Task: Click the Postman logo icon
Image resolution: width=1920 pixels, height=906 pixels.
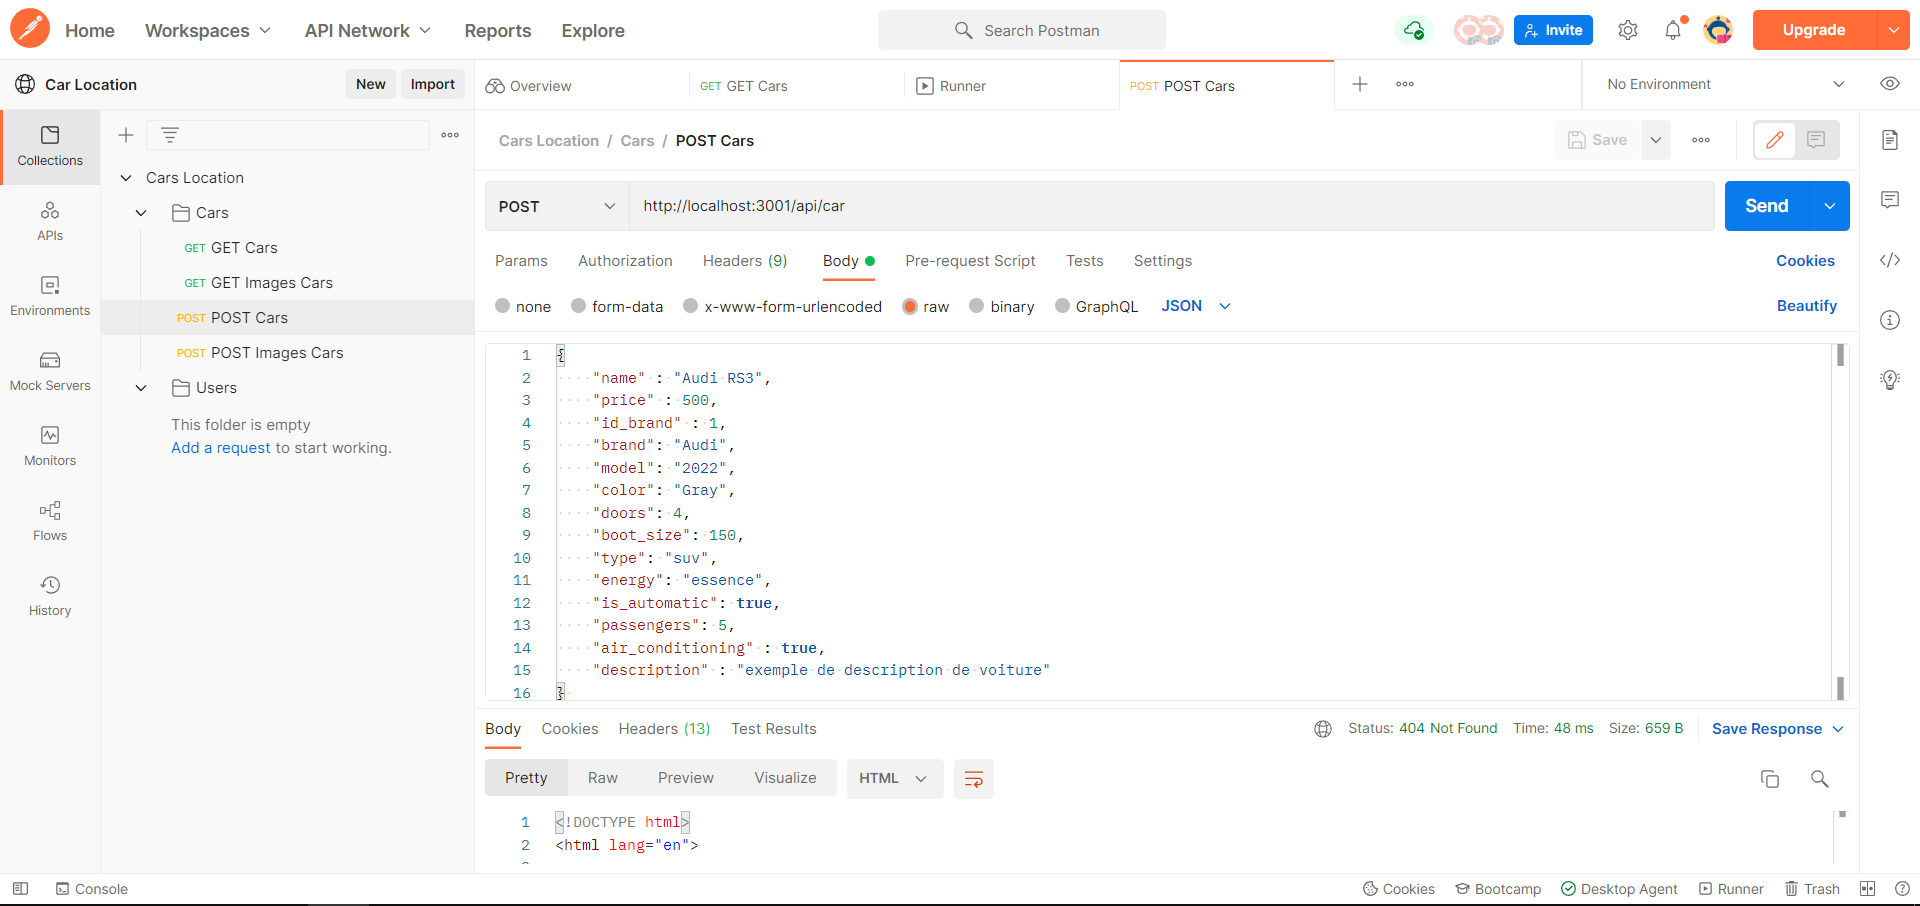Action: [30, 29]
